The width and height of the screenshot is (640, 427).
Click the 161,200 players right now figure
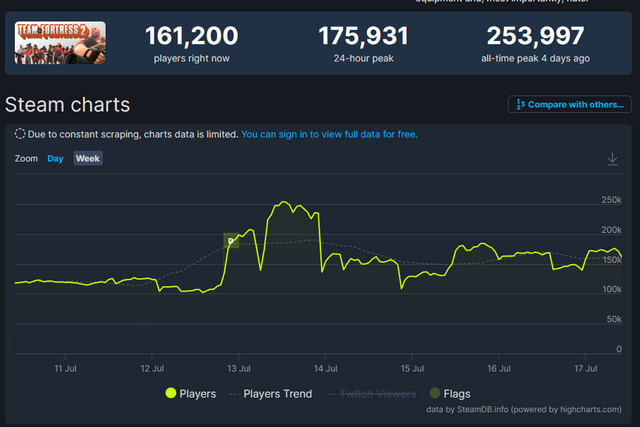[191, 37]
